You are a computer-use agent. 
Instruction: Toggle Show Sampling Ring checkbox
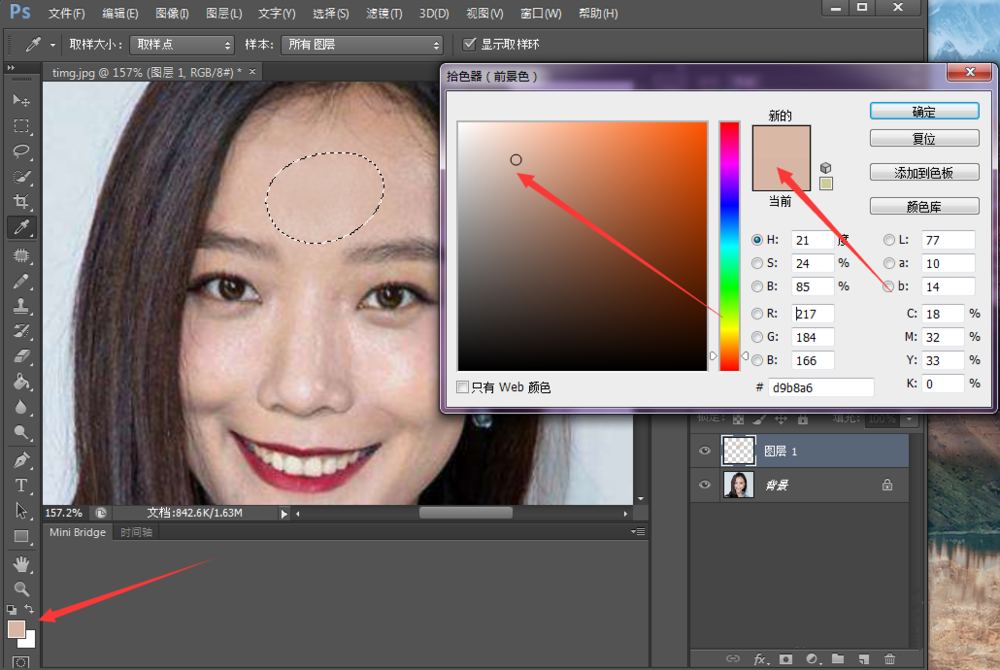469,44
